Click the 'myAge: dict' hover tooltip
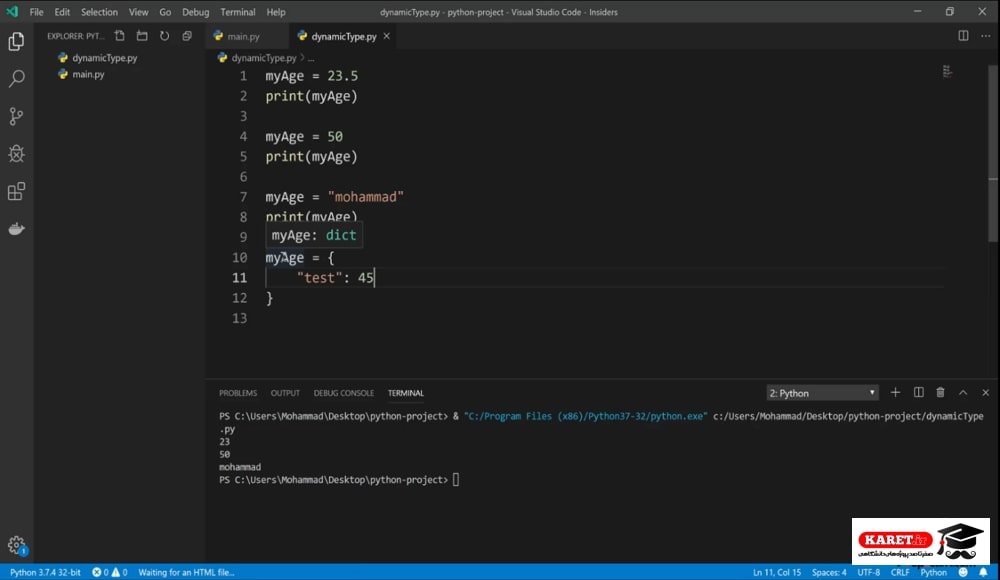Viewport: 1000px width, 580px height. click(314, 235)
